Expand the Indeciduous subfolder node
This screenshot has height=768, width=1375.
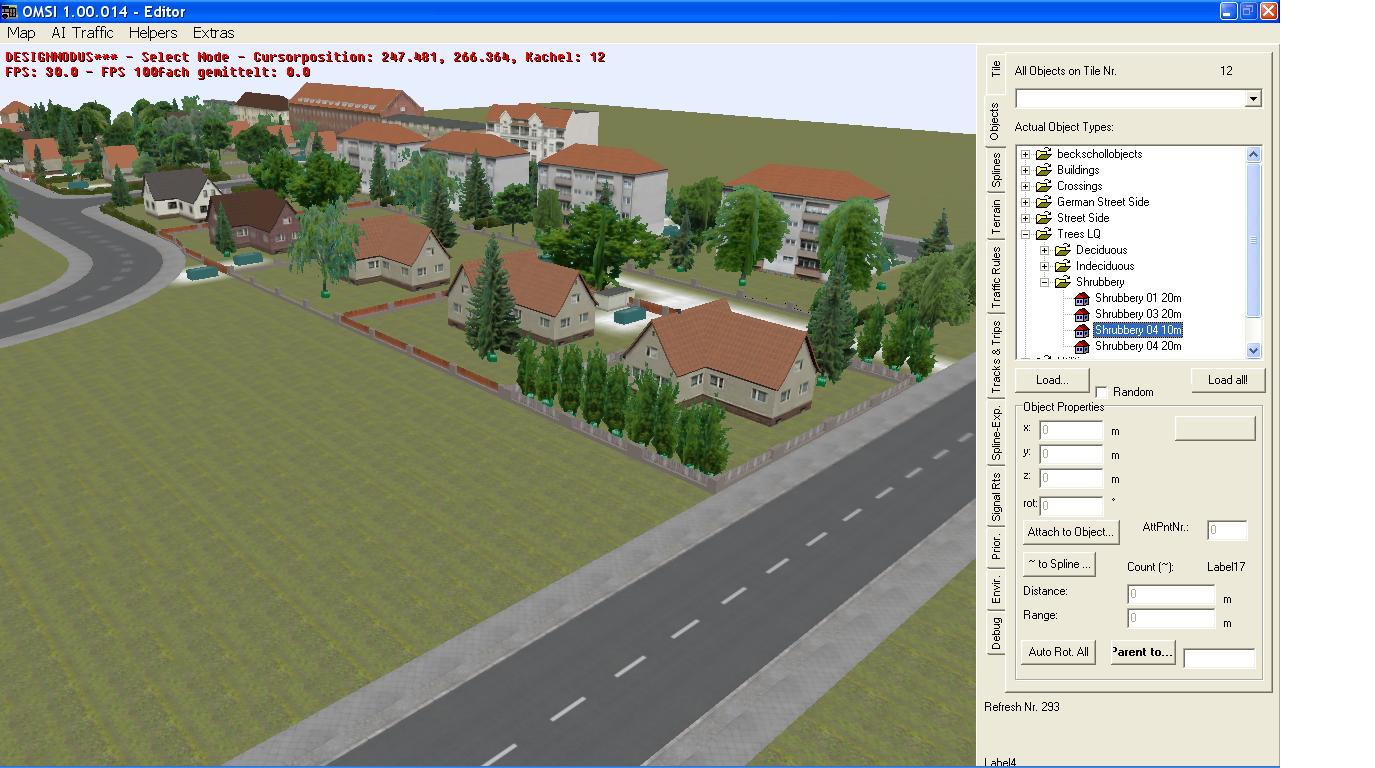point(1044,266)
